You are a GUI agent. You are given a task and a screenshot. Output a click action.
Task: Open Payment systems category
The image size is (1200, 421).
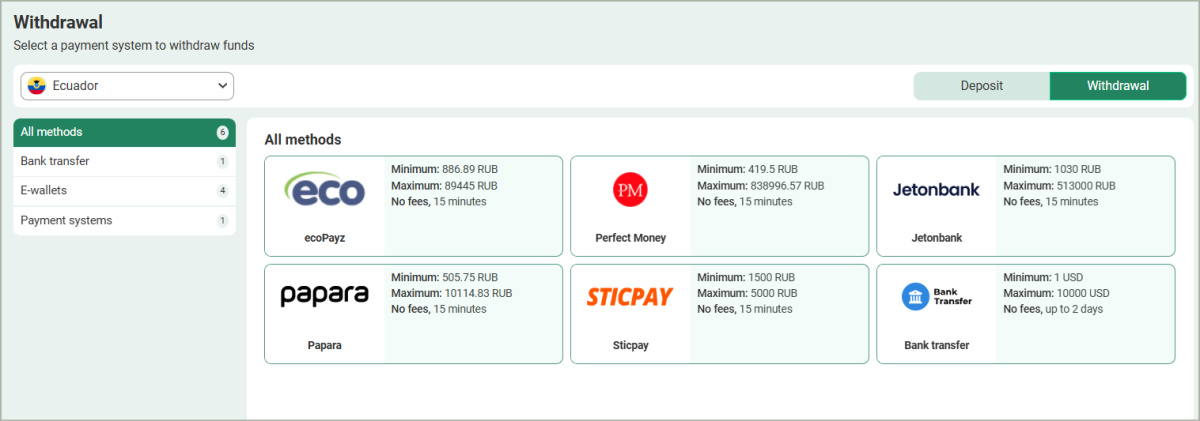point(66,220)
